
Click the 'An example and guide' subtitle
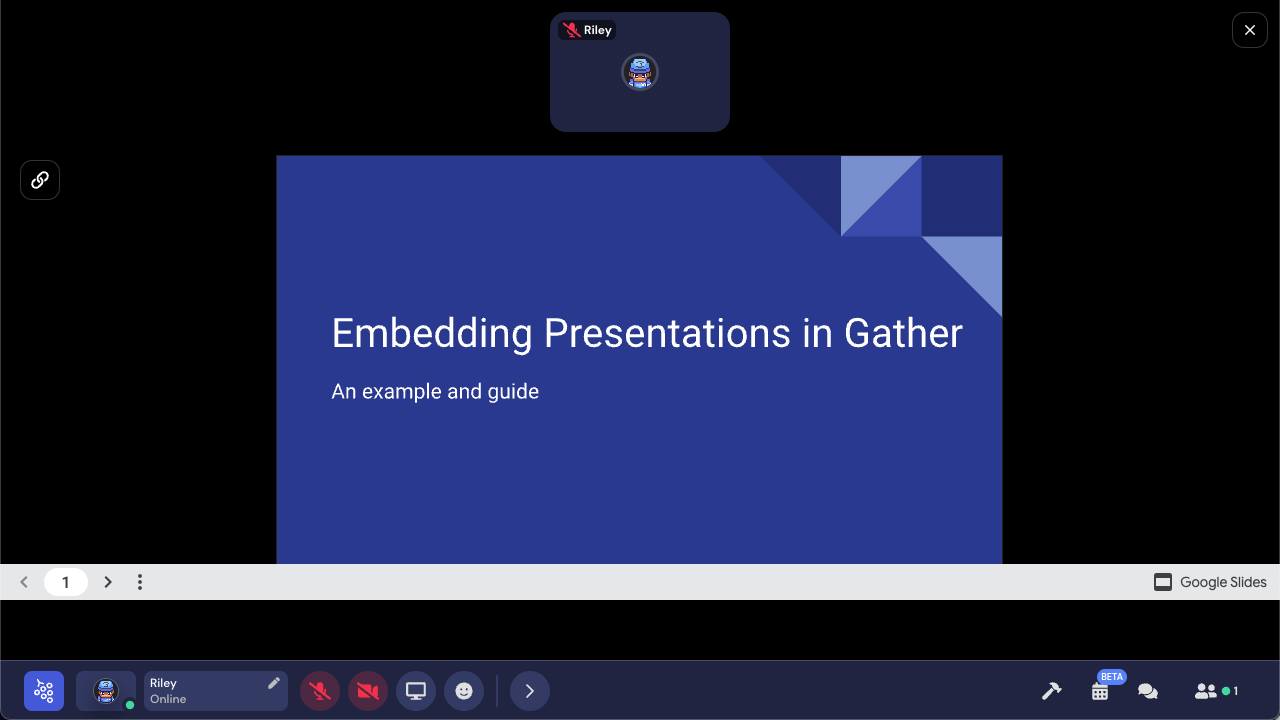pyautogui.click(x=435, y=391)
